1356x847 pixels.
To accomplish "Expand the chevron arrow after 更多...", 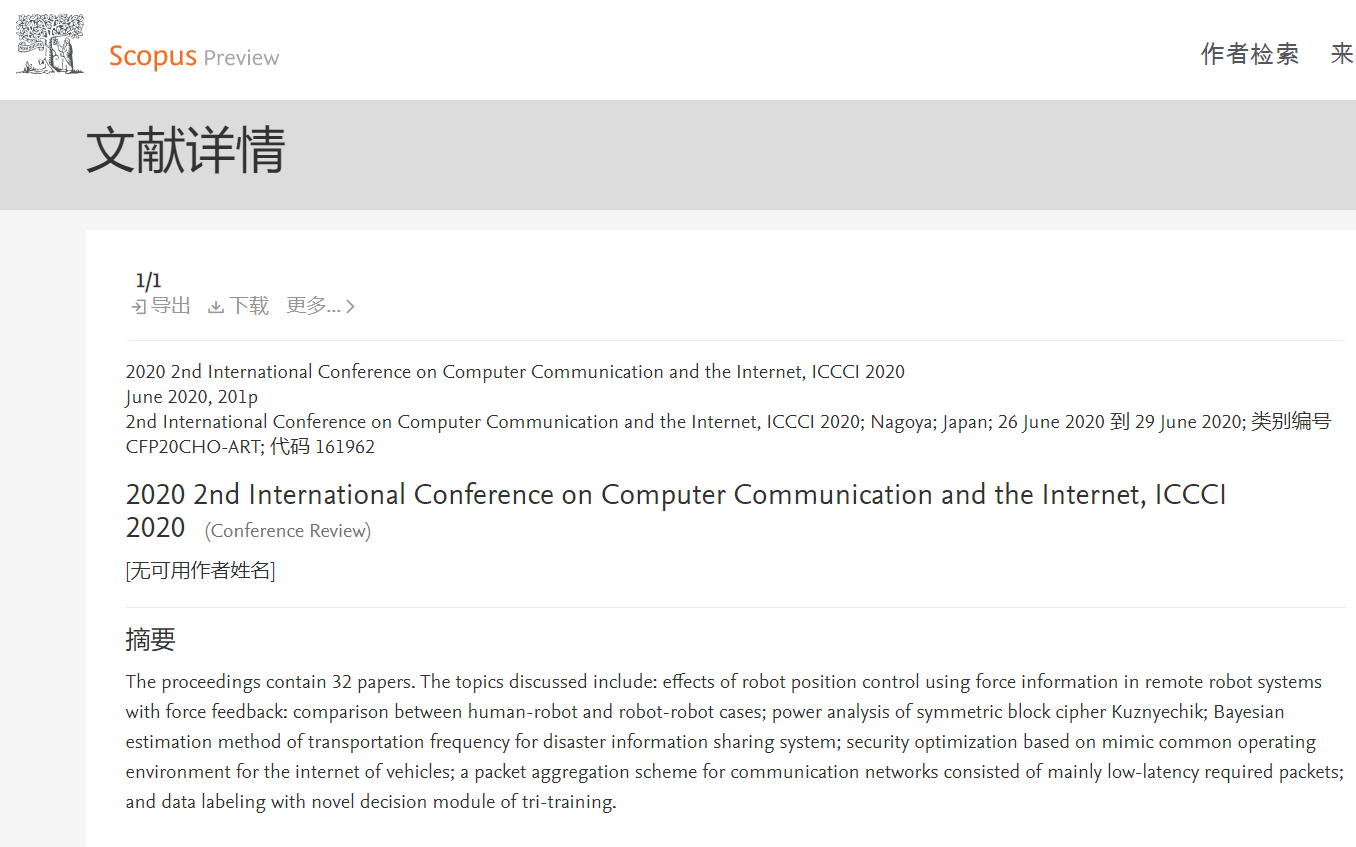I will tap(350, 307).
